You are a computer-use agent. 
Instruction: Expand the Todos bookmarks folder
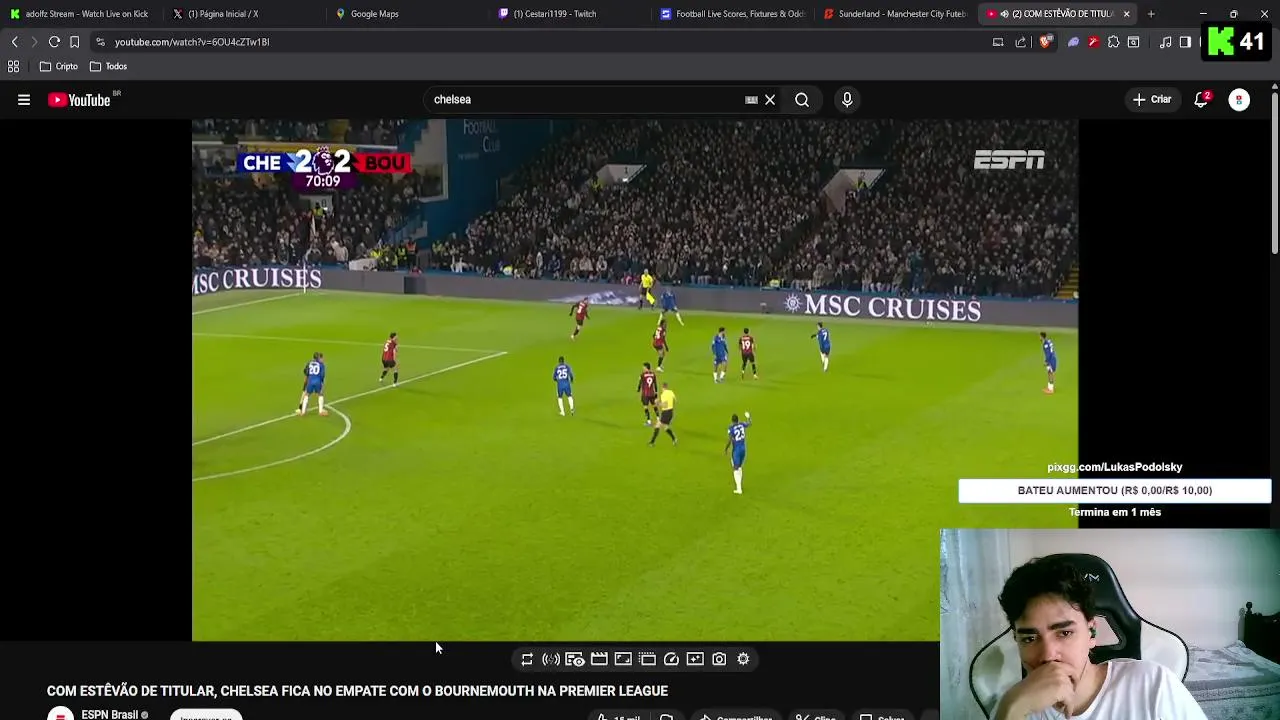click(108, 66)
